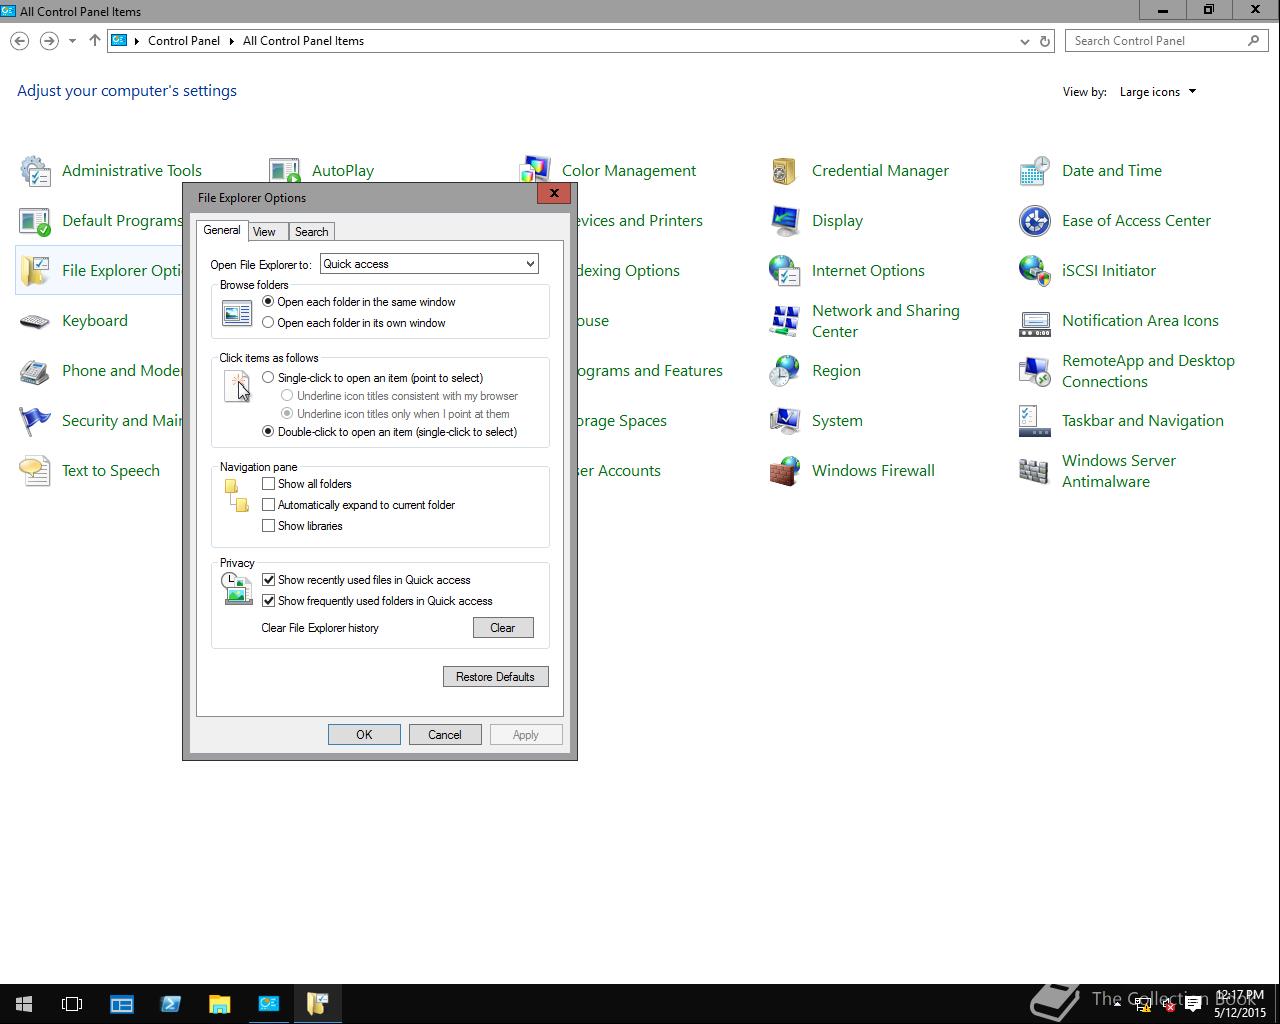1280x1024 pixels.
Task: Click Cancel in File Explorer Options
Action: pos(445,735)
